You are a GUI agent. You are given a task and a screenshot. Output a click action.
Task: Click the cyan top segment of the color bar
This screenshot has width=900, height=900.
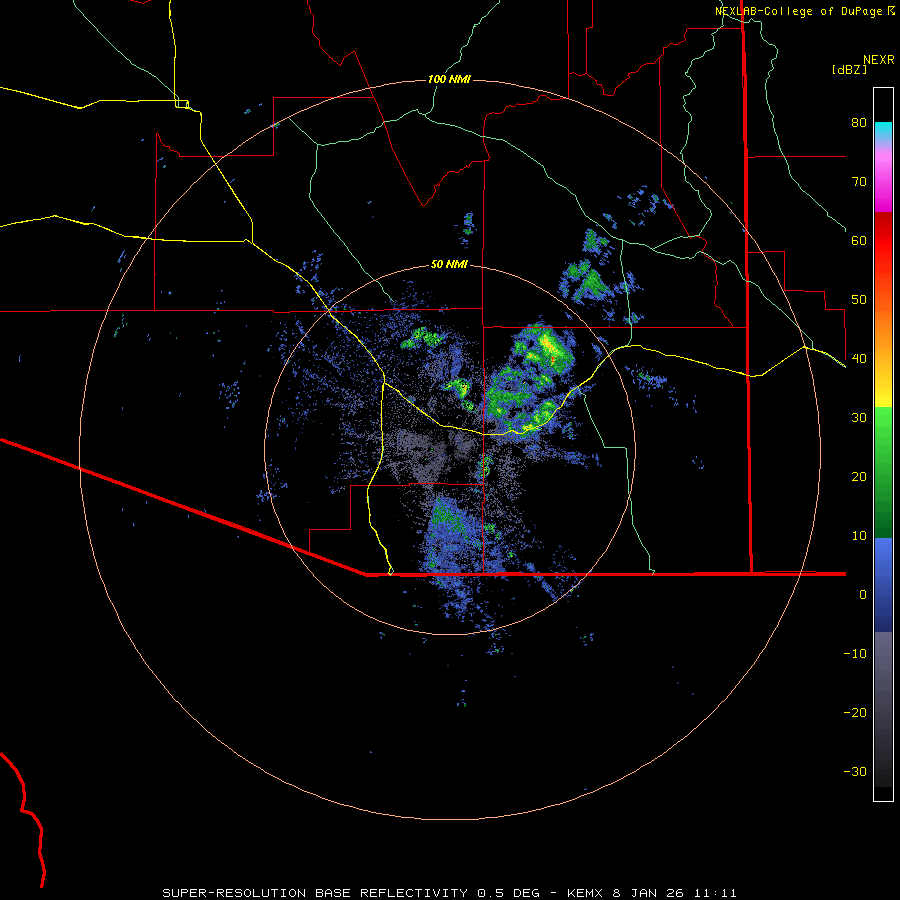coord(883,129)
